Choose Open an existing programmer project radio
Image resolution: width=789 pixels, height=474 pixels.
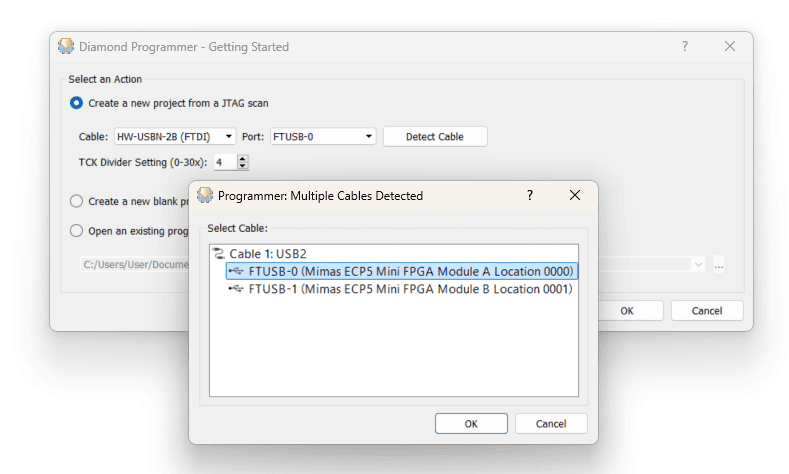pos(77,231)
